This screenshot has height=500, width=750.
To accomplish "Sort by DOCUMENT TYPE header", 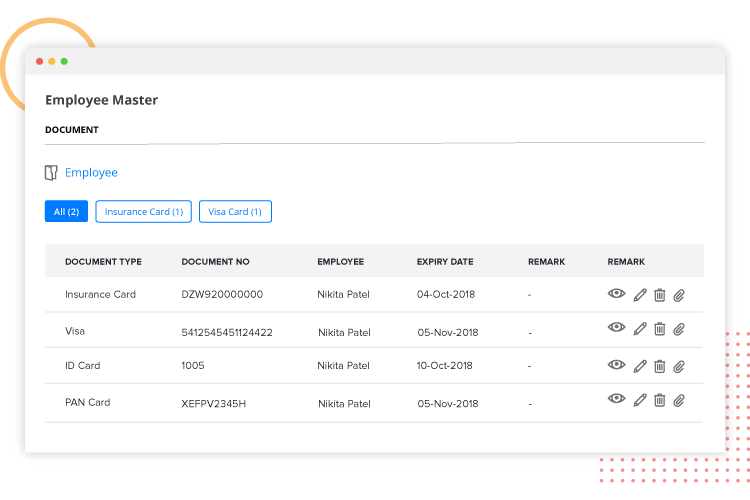I will pos(103,262).
